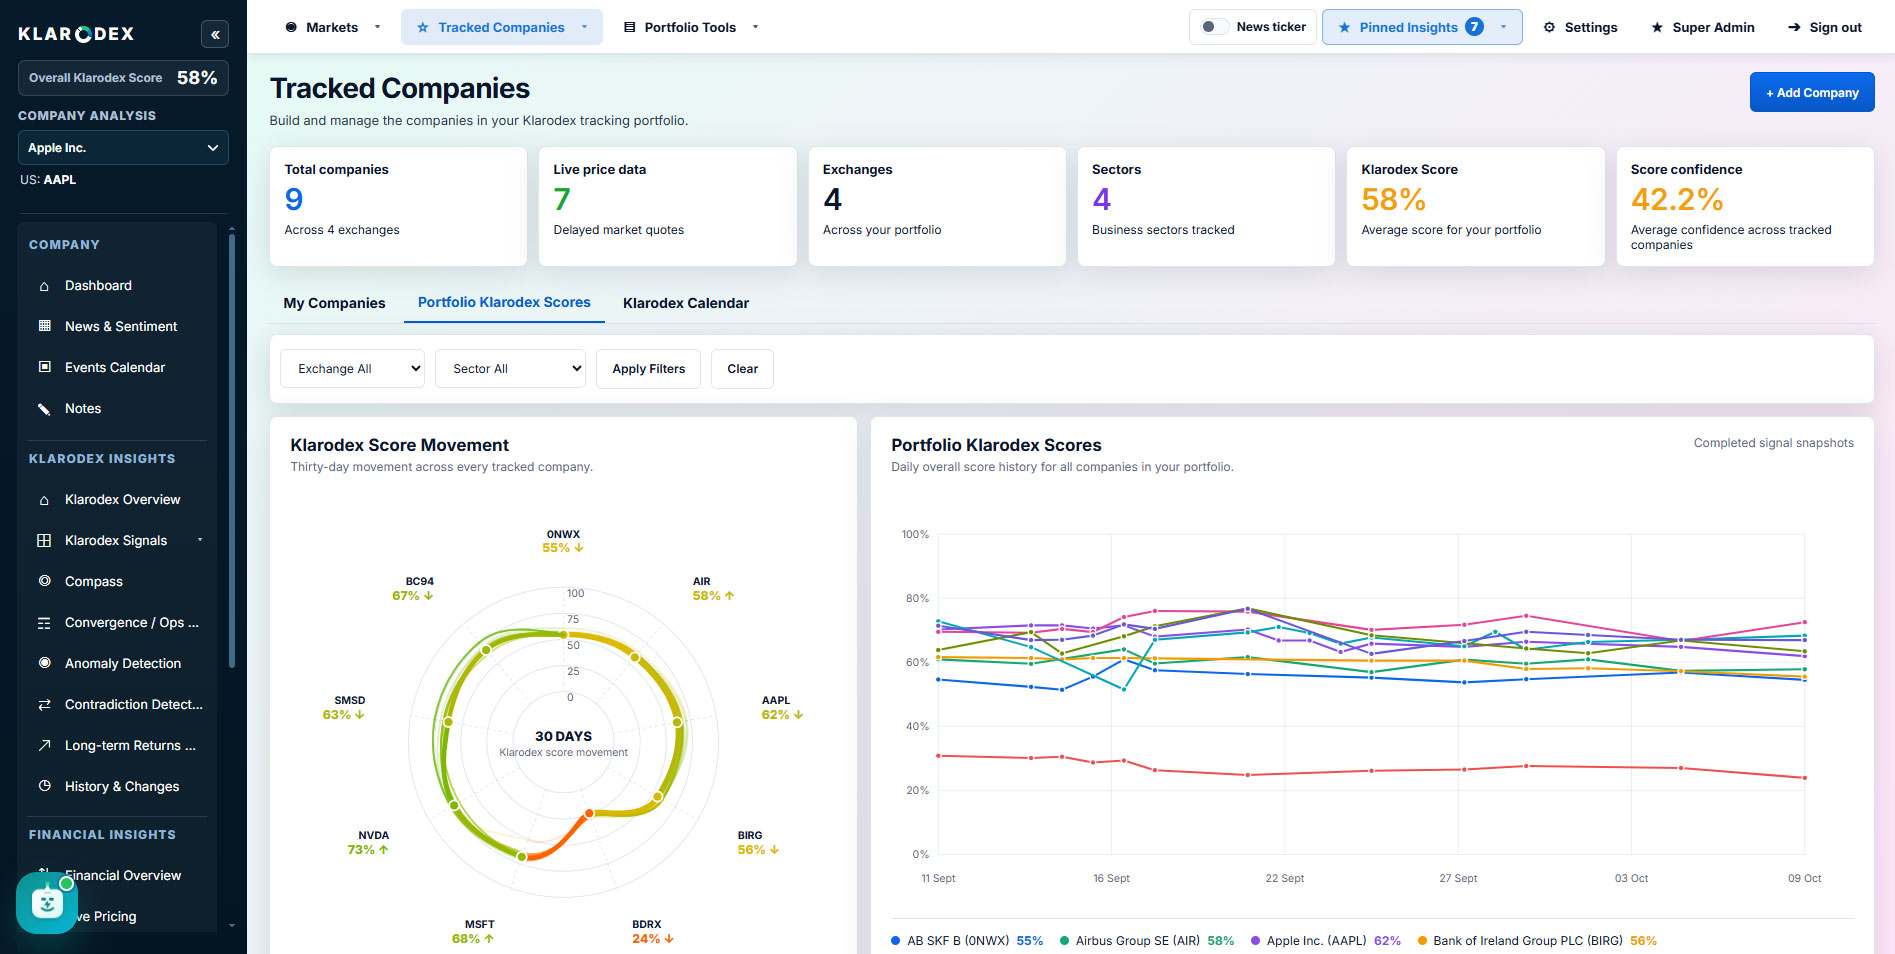This screenshot has height=954, width=1895.
Task: Click the History & Changes clock icon
Action: tap(44, 786)
